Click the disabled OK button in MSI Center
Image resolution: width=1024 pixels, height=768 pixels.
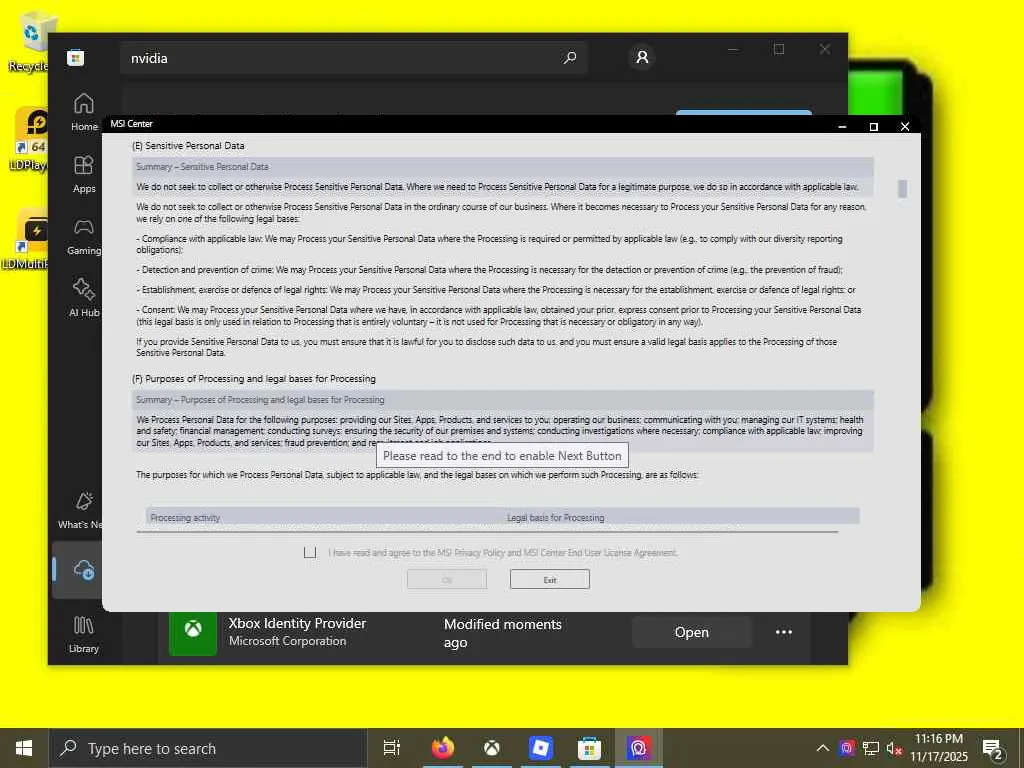[447, 579]
